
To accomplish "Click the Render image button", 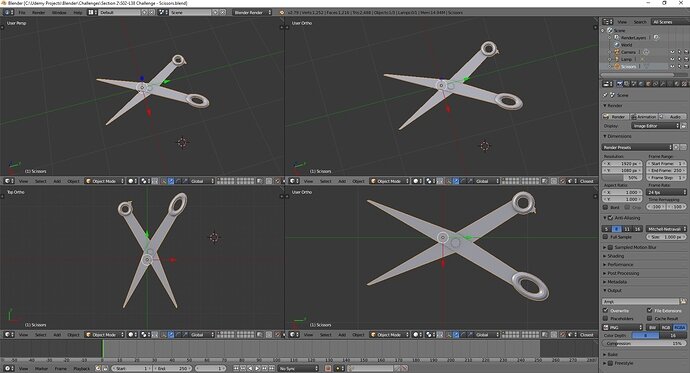I will click(x=615, y=117).
